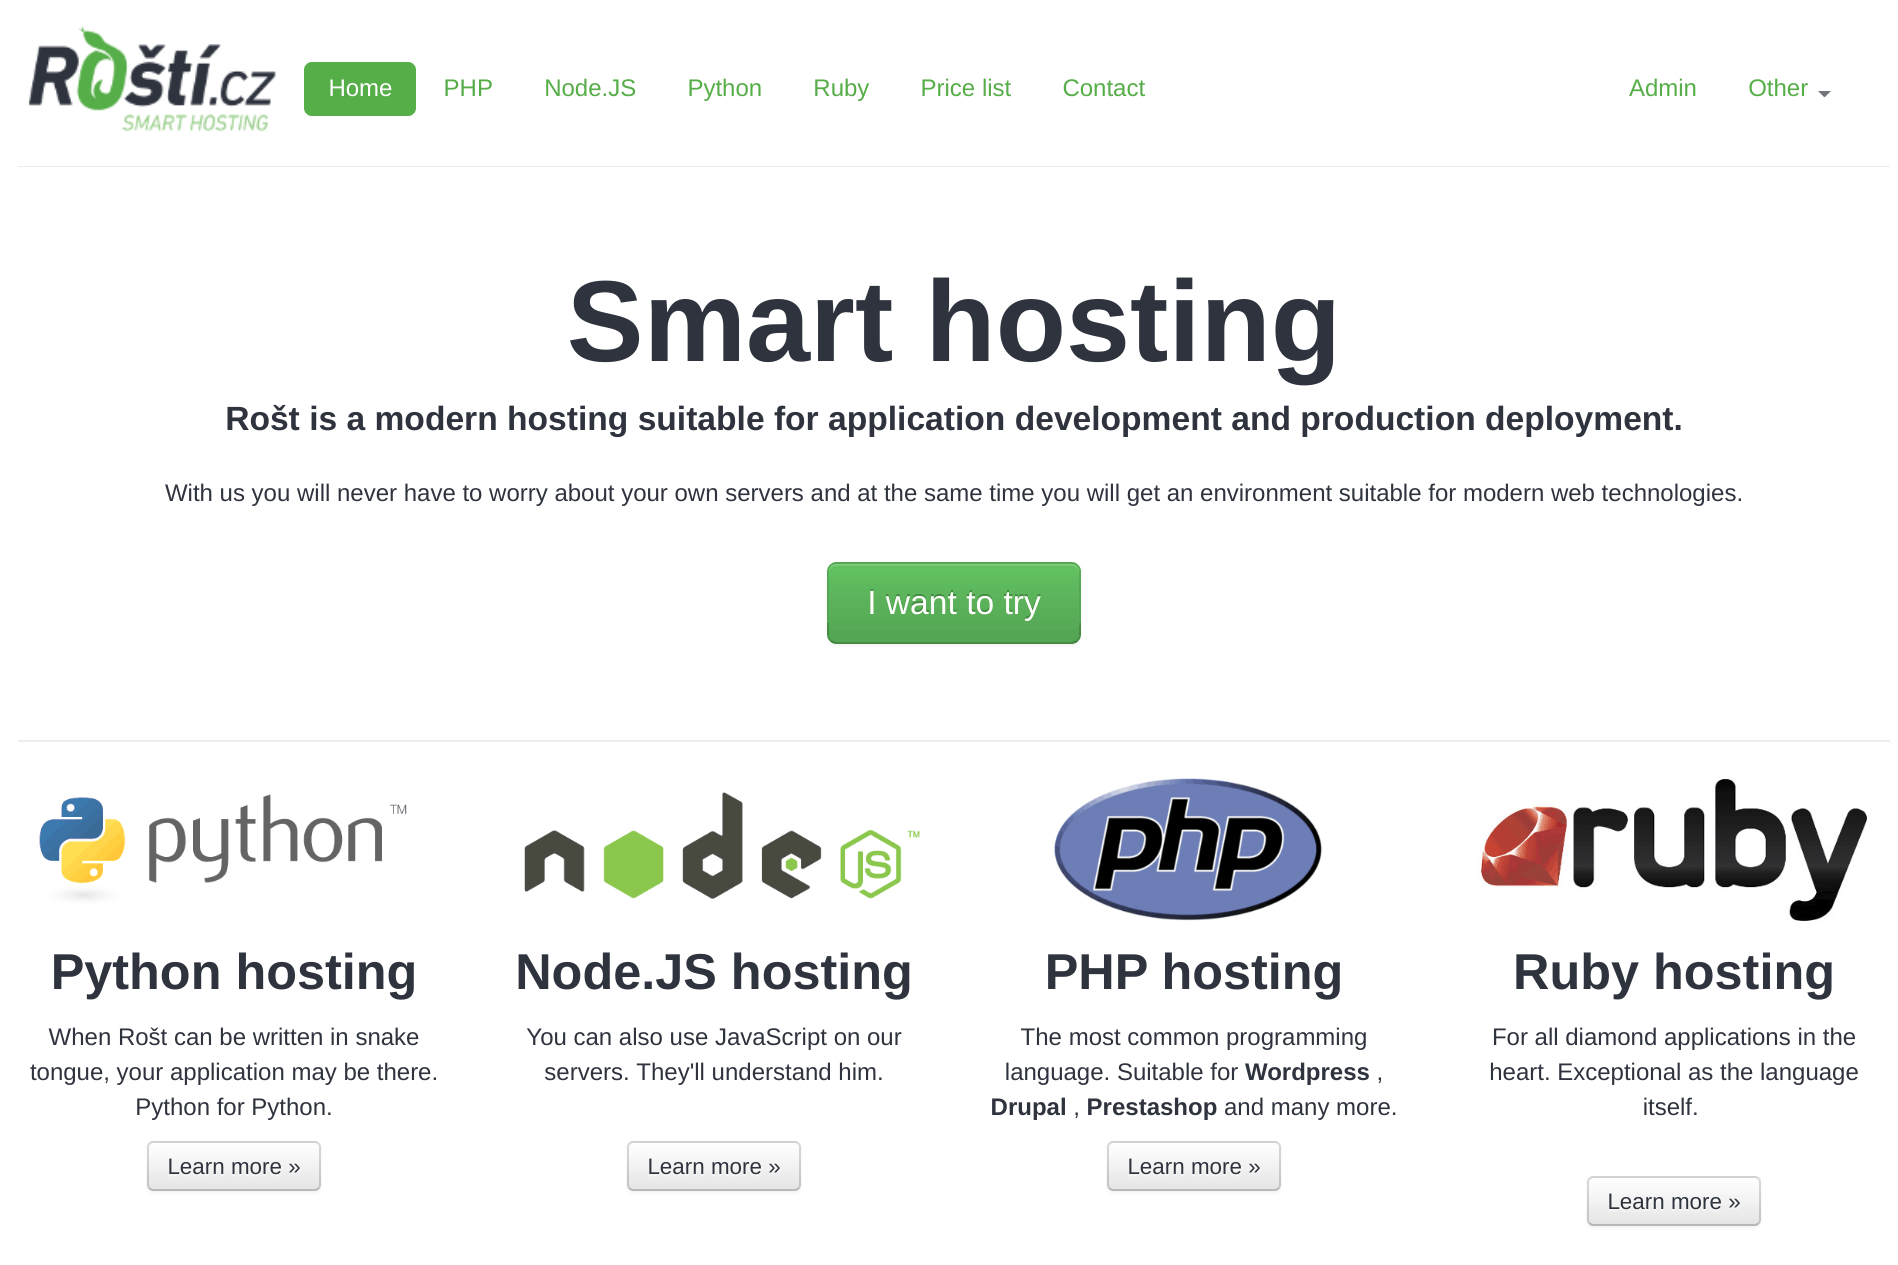The image size is (1898, 1265).
Task: Click the 'Rošt is a modern hosting' subtitle
Action: pyautogui.click(x=954, y=419)
